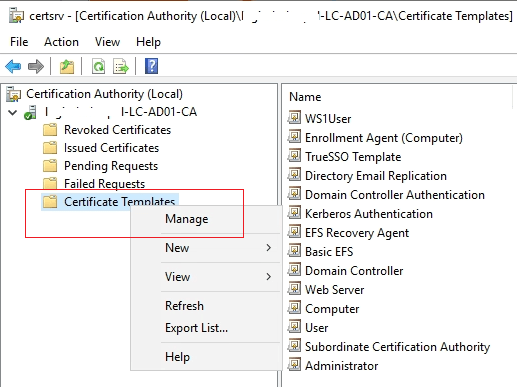Expand the View submenu arrow in context menu

[269, 277]
